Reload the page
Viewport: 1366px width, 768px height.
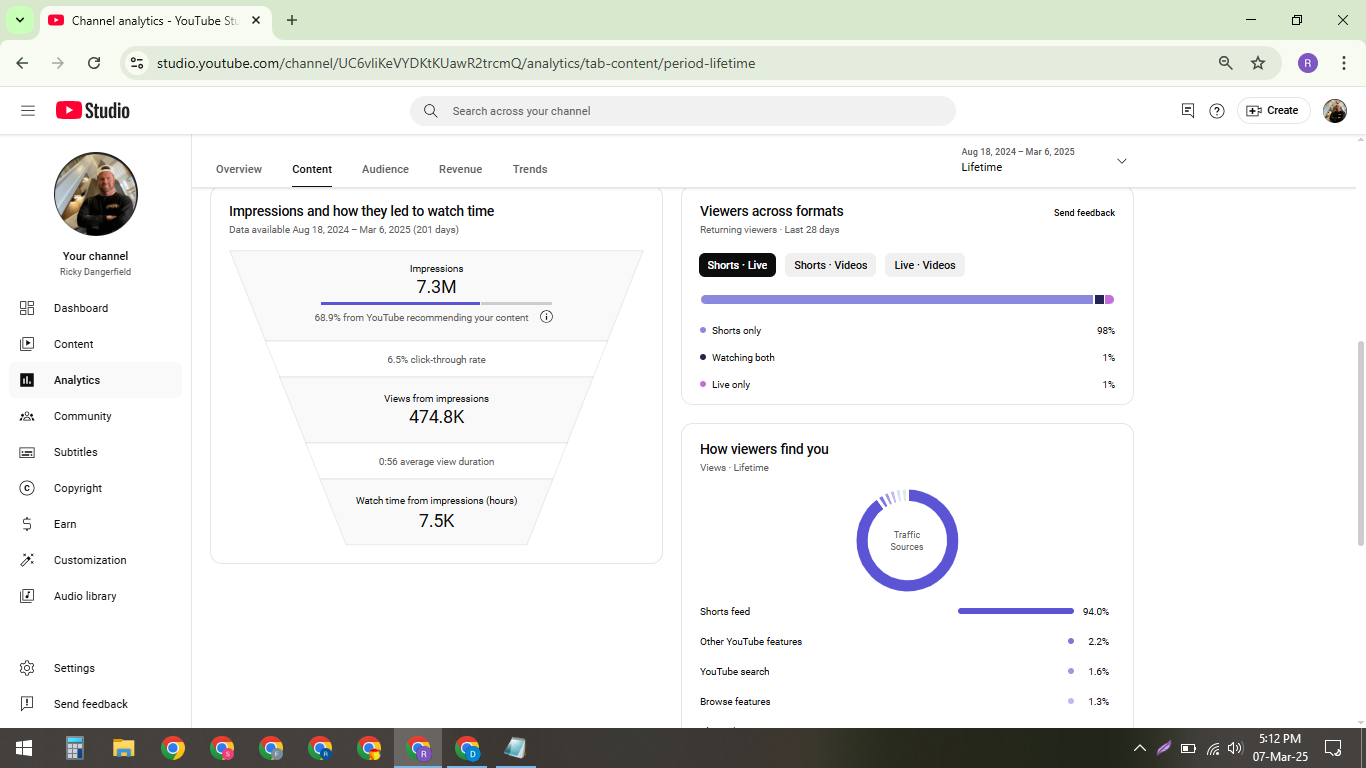tap(94, 63)
